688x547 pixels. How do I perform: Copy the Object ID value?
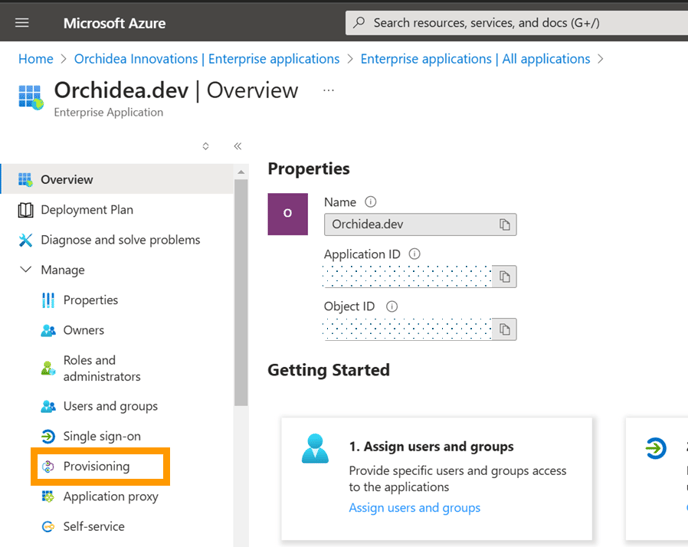[x=505, y=329]
